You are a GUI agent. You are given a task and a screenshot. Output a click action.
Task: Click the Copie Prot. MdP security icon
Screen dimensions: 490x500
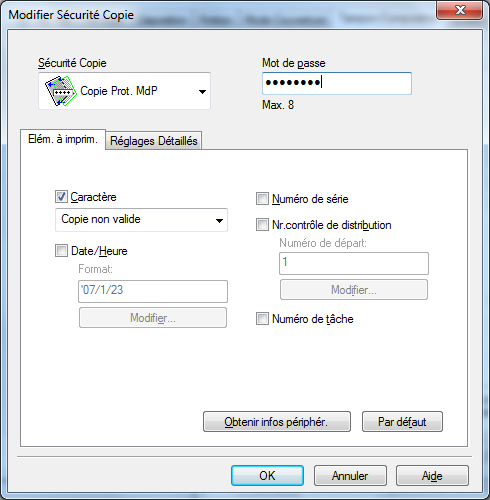click(60, 91)
